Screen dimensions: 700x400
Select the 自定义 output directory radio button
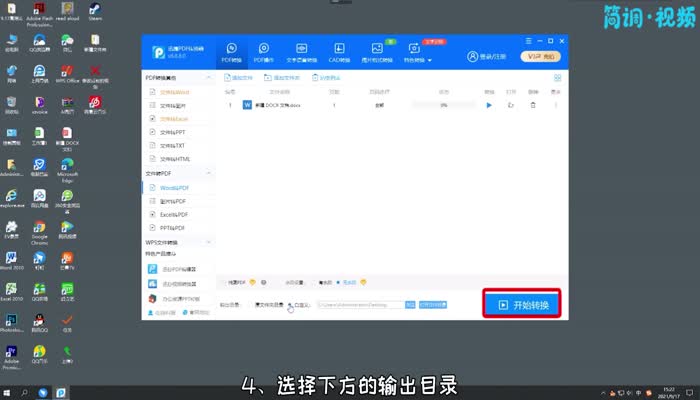[290, 304]
